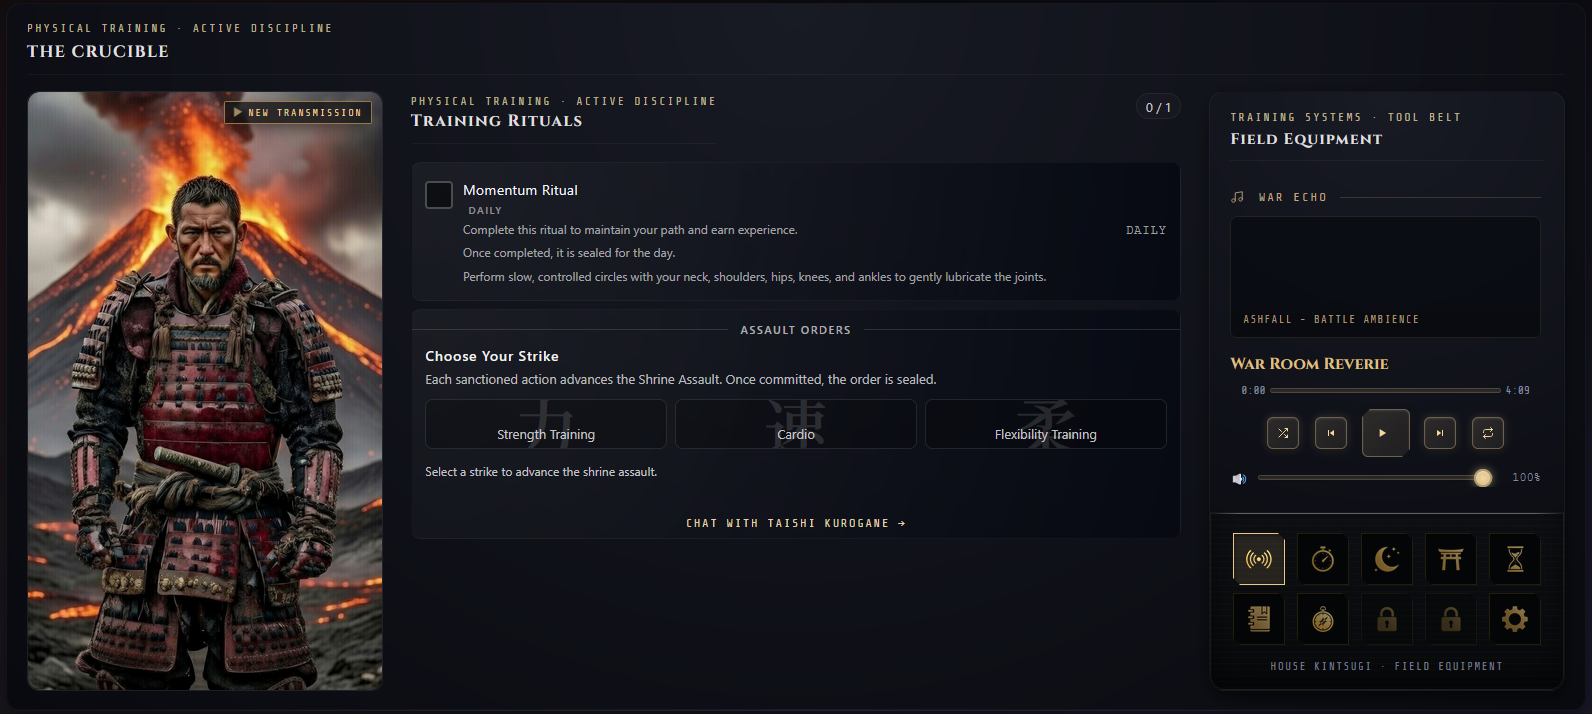The width and height of the screenshot is (1592, 714).
Task: Select the Flexibility Training strike
Action: 1045,425
